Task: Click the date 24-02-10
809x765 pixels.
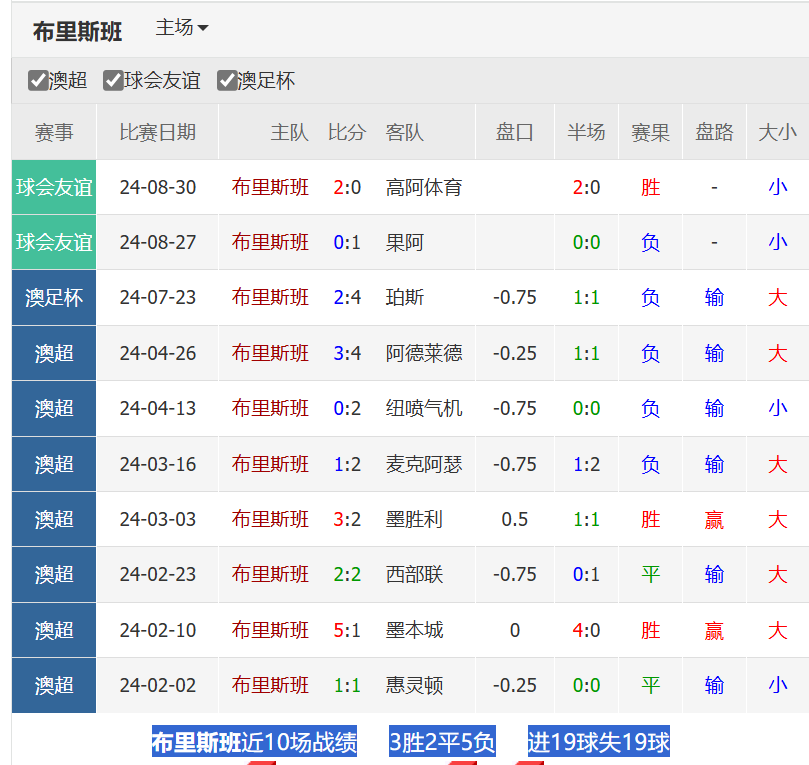Action: (157, 630)
